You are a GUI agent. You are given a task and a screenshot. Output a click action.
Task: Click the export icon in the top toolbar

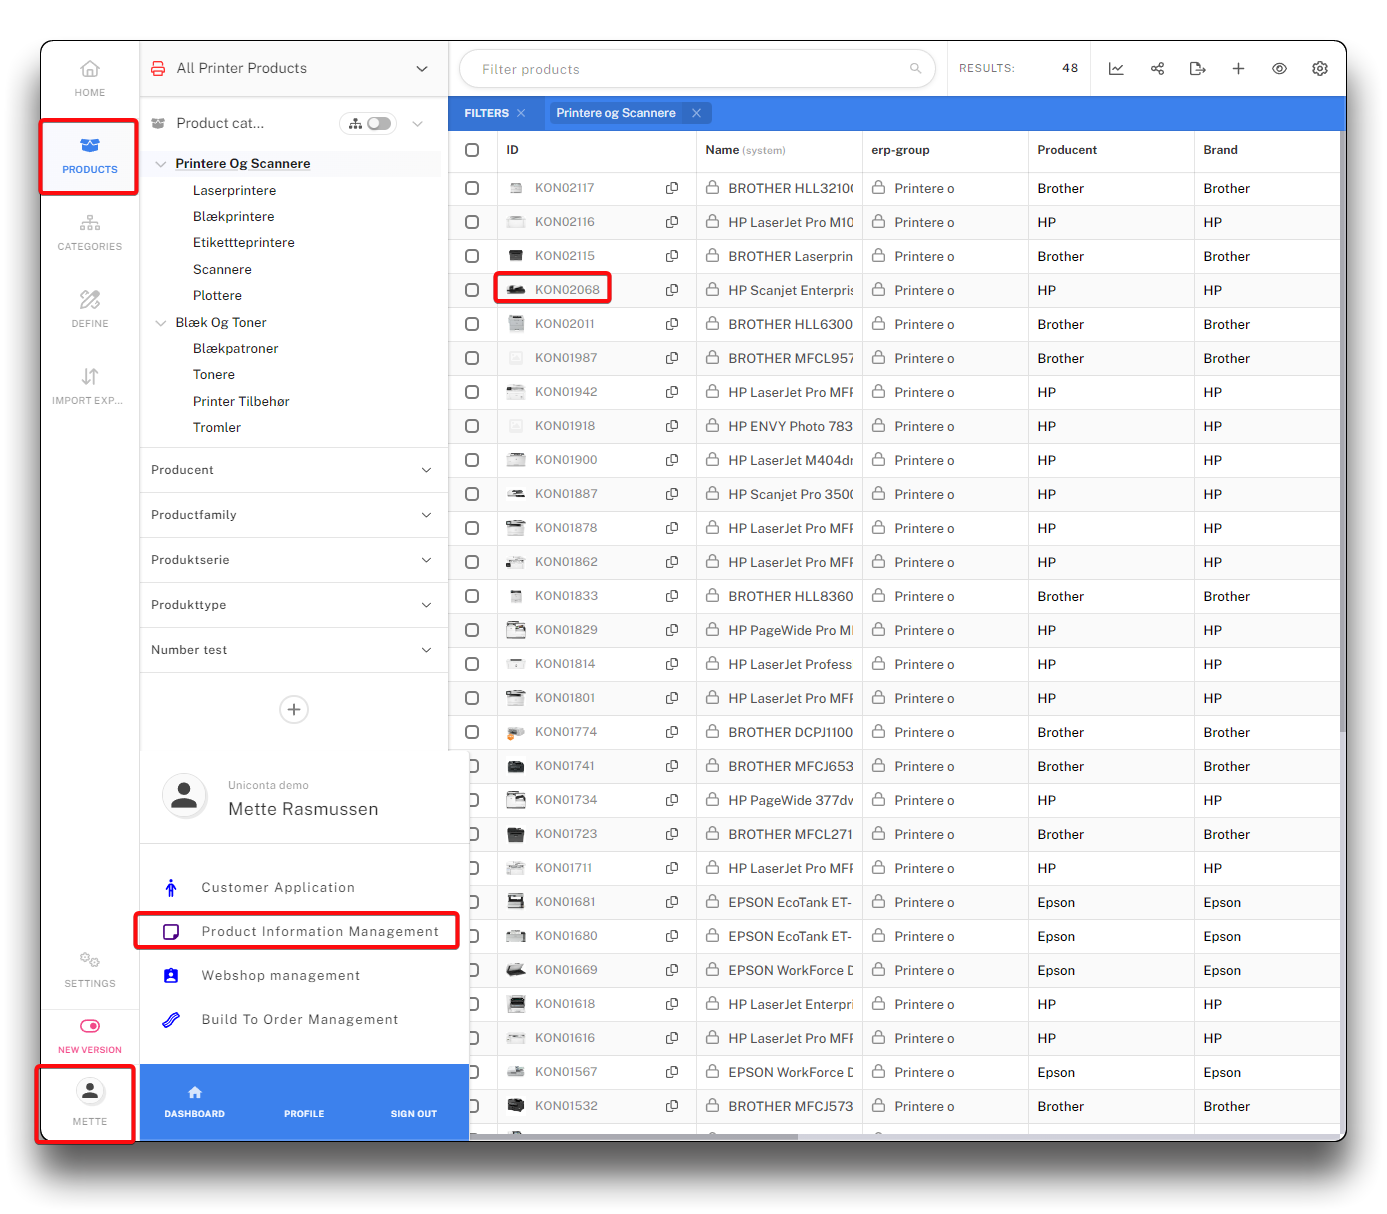[x=1197, y=69]
